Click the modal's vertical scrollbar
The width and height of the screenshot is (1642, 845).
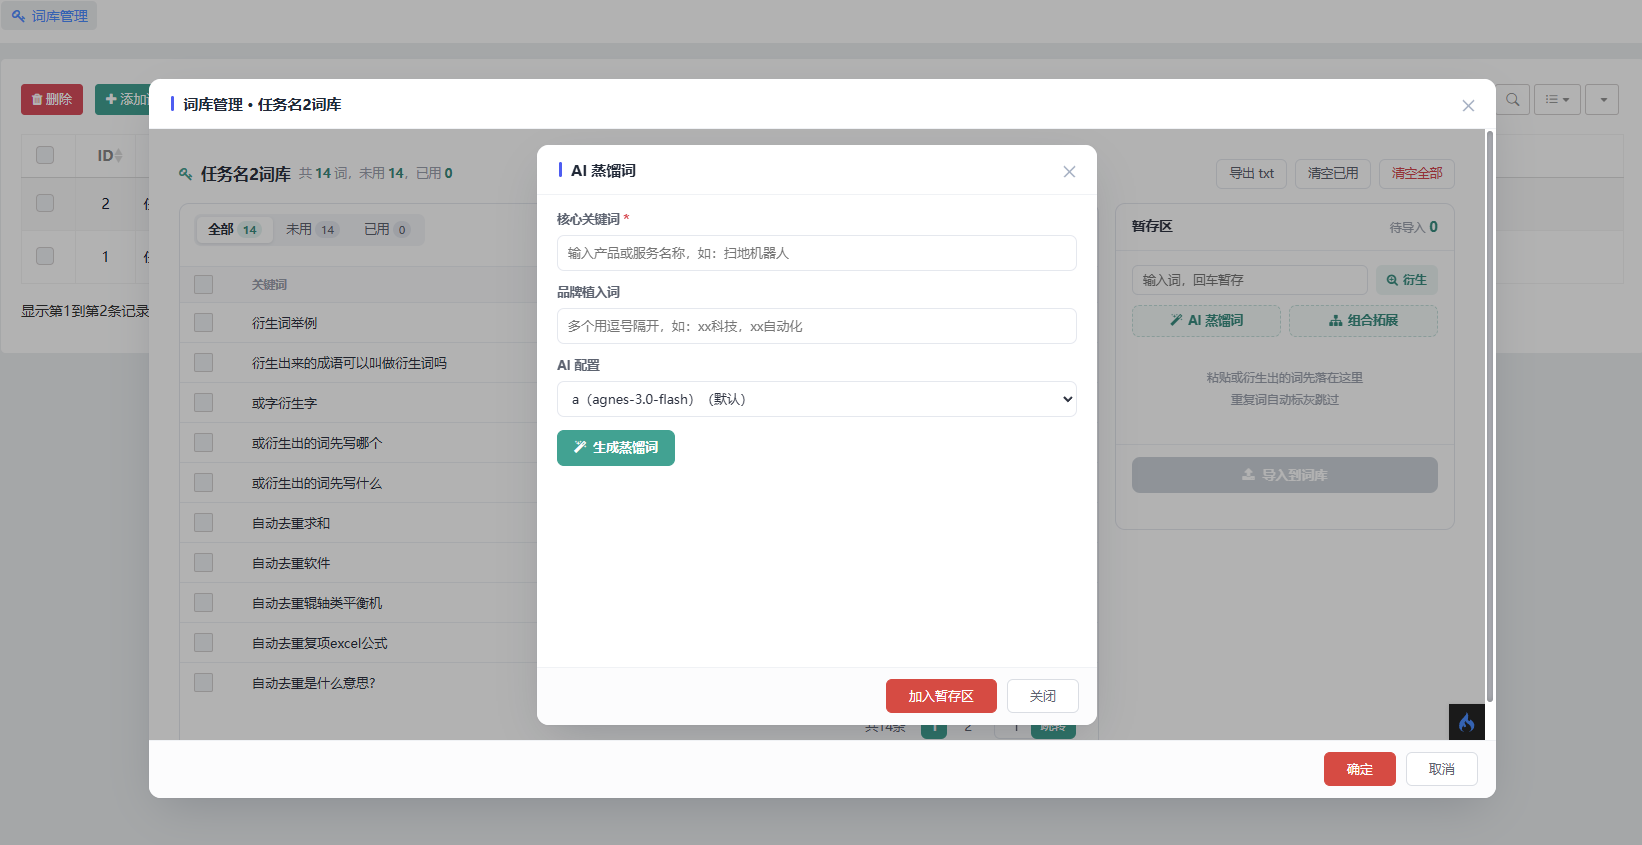[1490, 416]
